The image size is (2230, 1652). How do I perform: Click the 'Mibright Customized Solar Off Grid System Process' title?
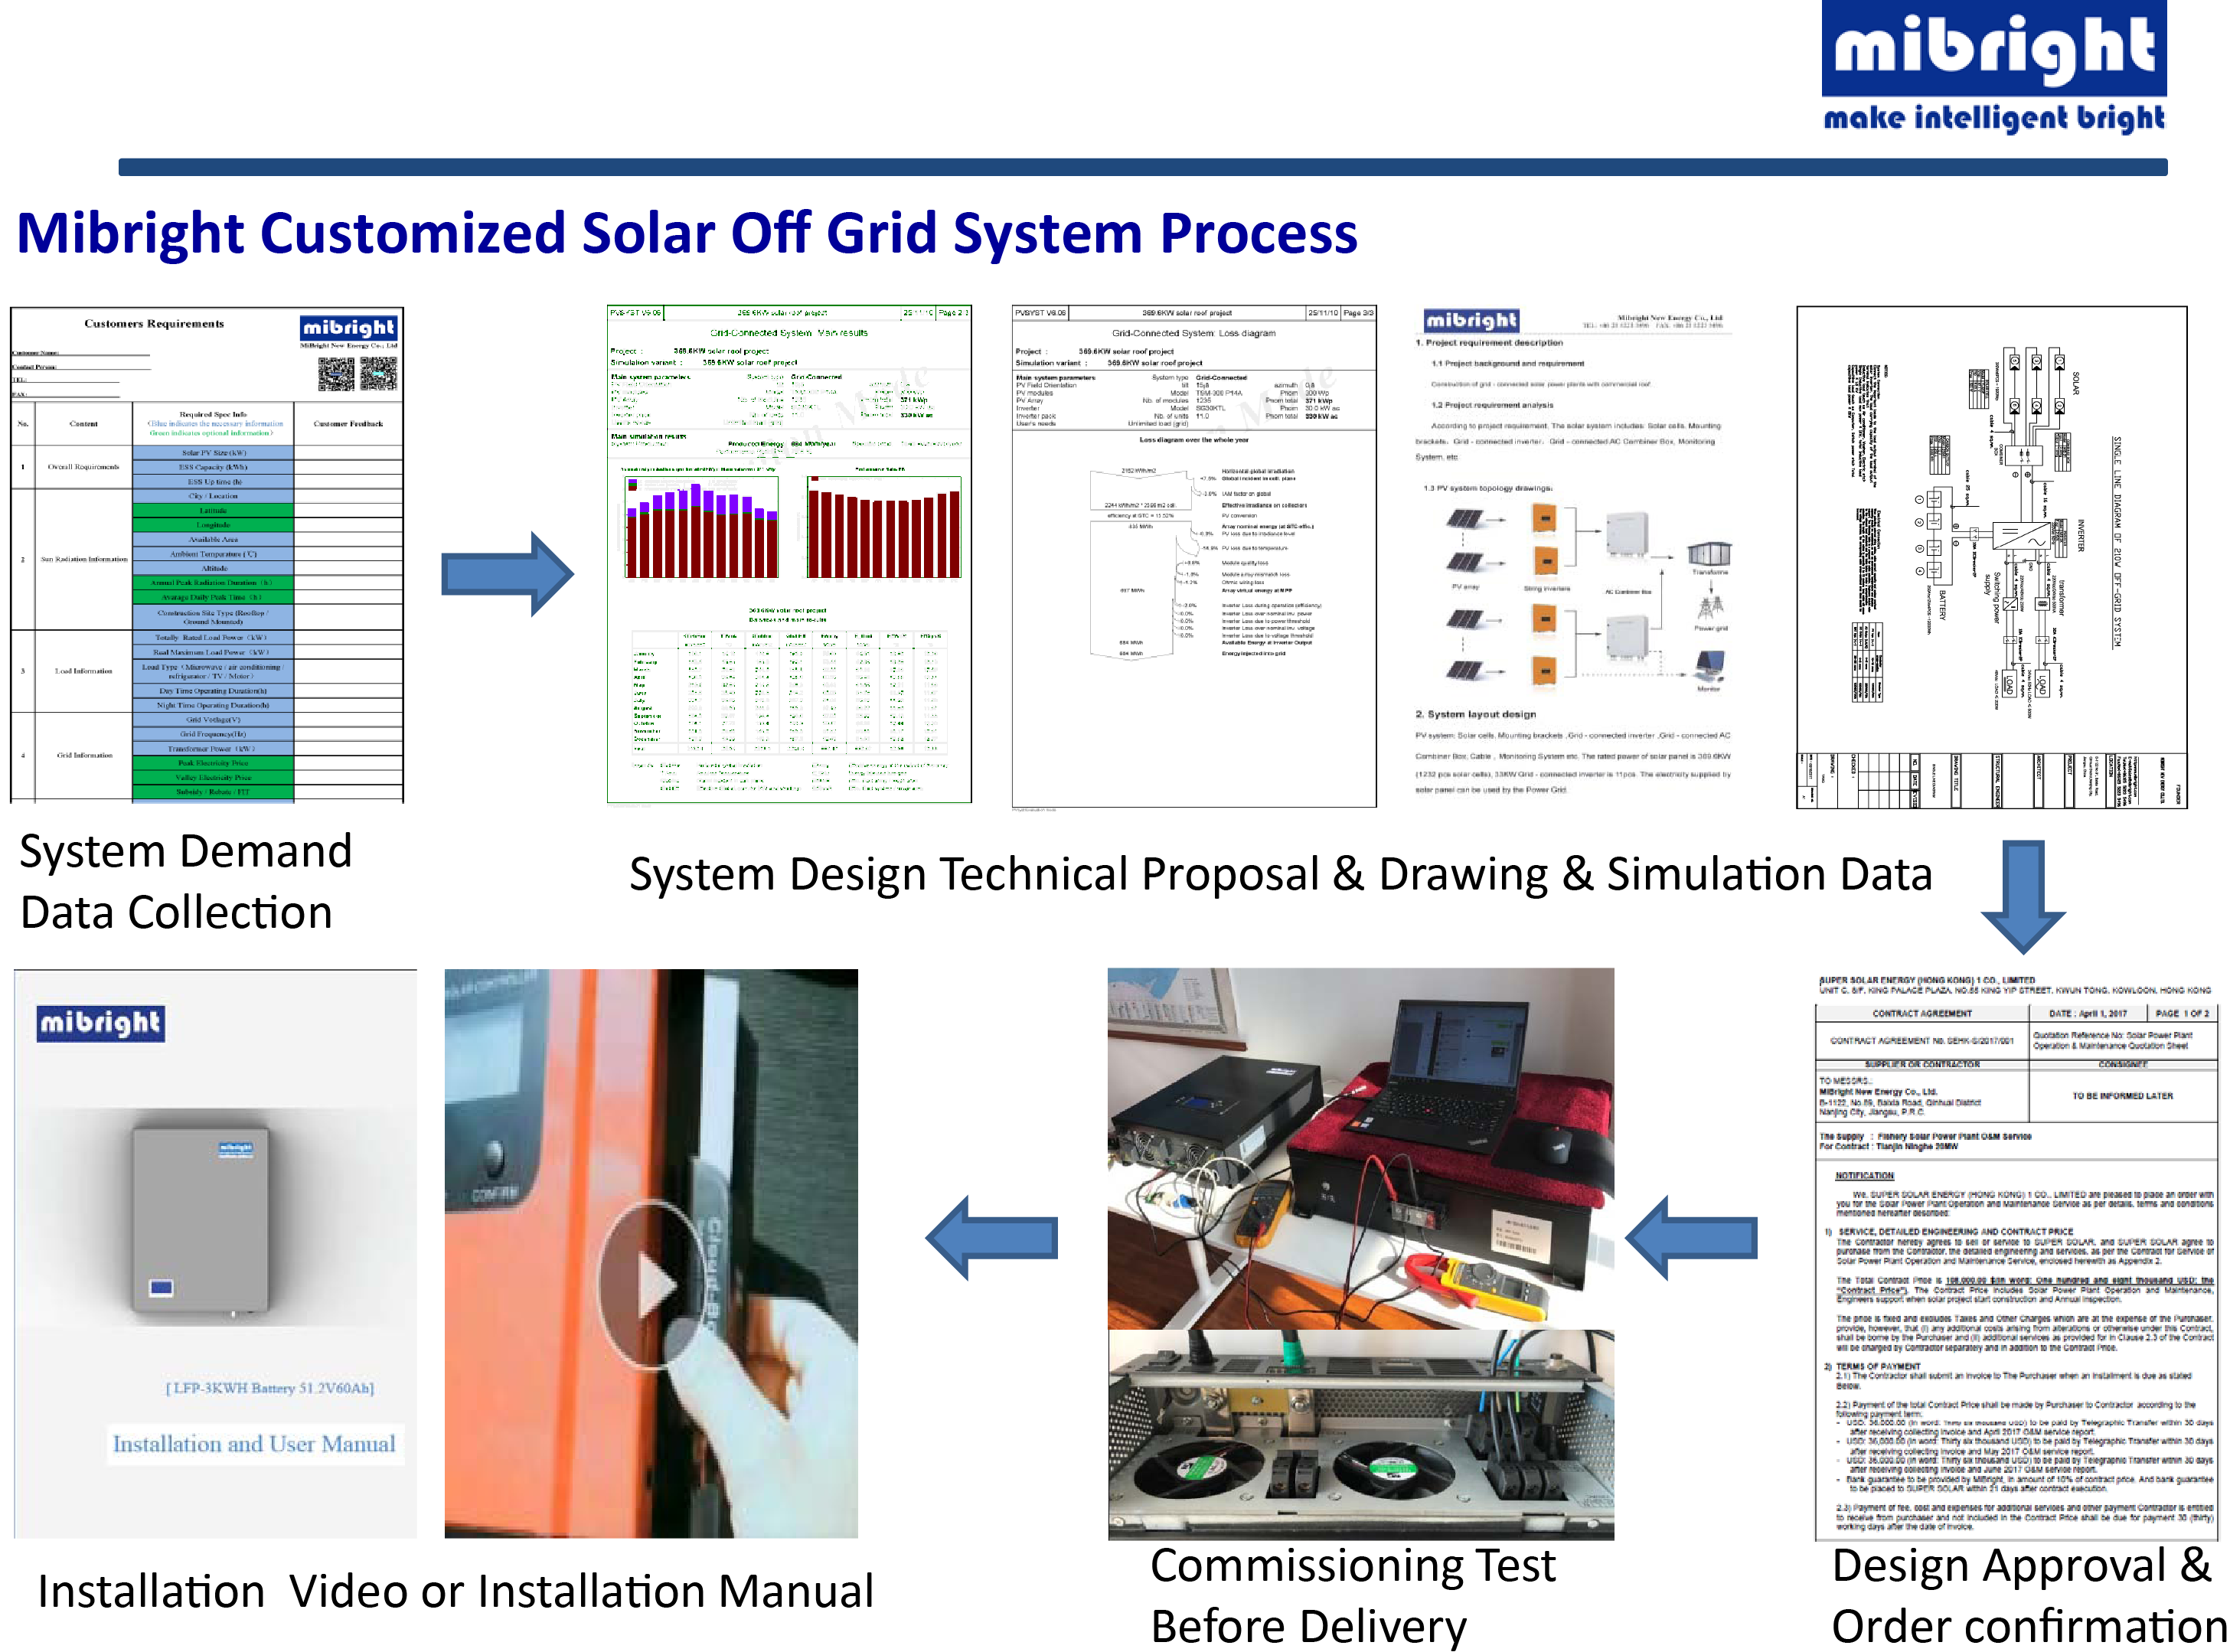(687, 233)
